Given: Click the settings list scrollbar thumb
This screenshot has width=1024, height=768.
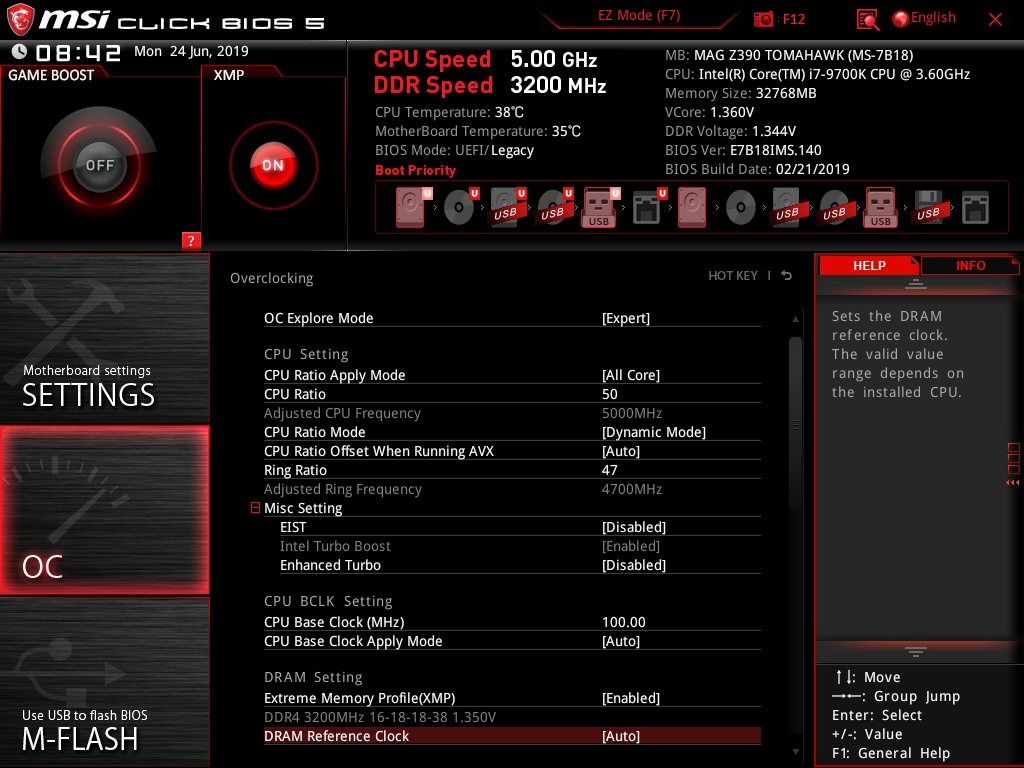Looking at the screenshot, I should coord(795,424).
